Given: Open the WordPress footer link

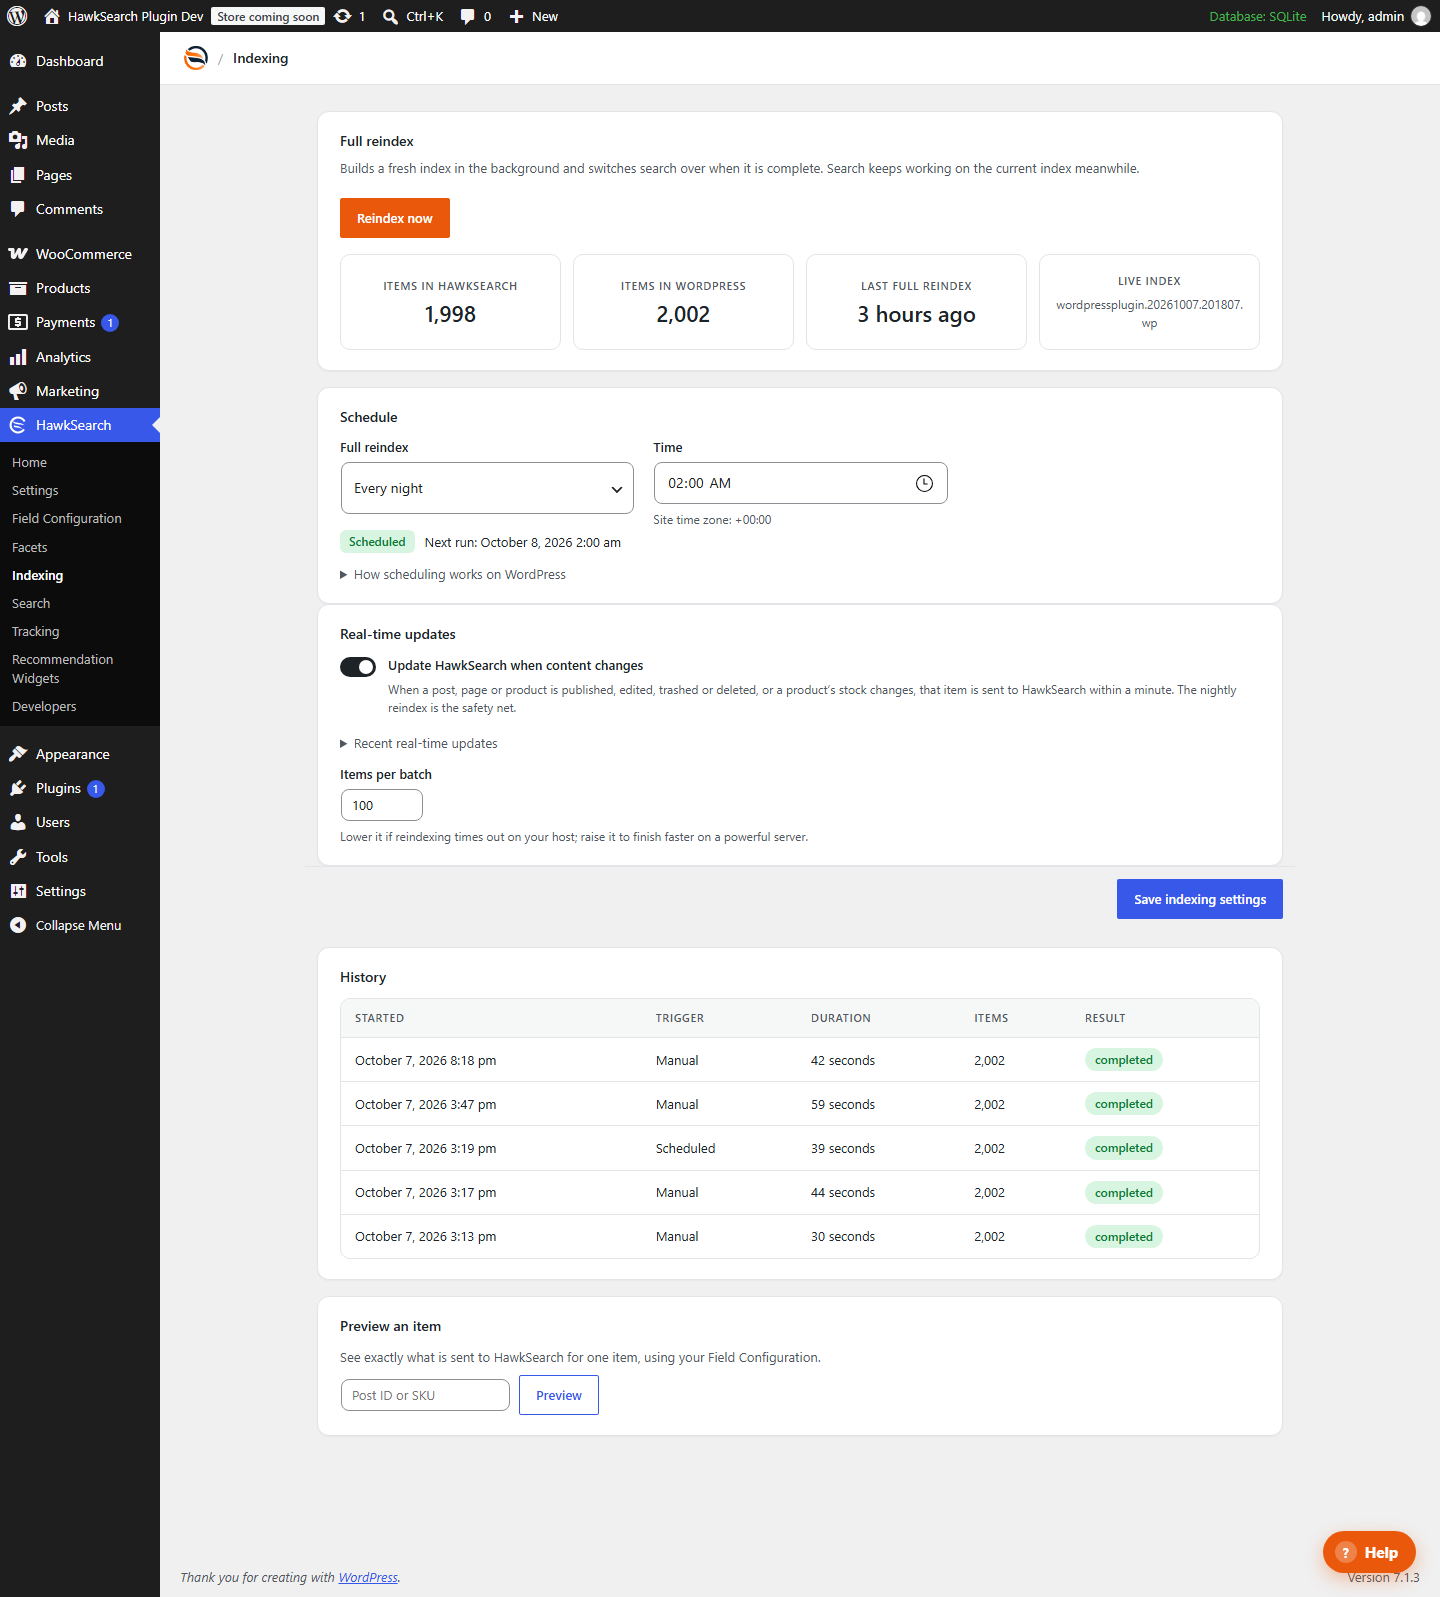Looking at the screenshot, I should coord(368,1577).
